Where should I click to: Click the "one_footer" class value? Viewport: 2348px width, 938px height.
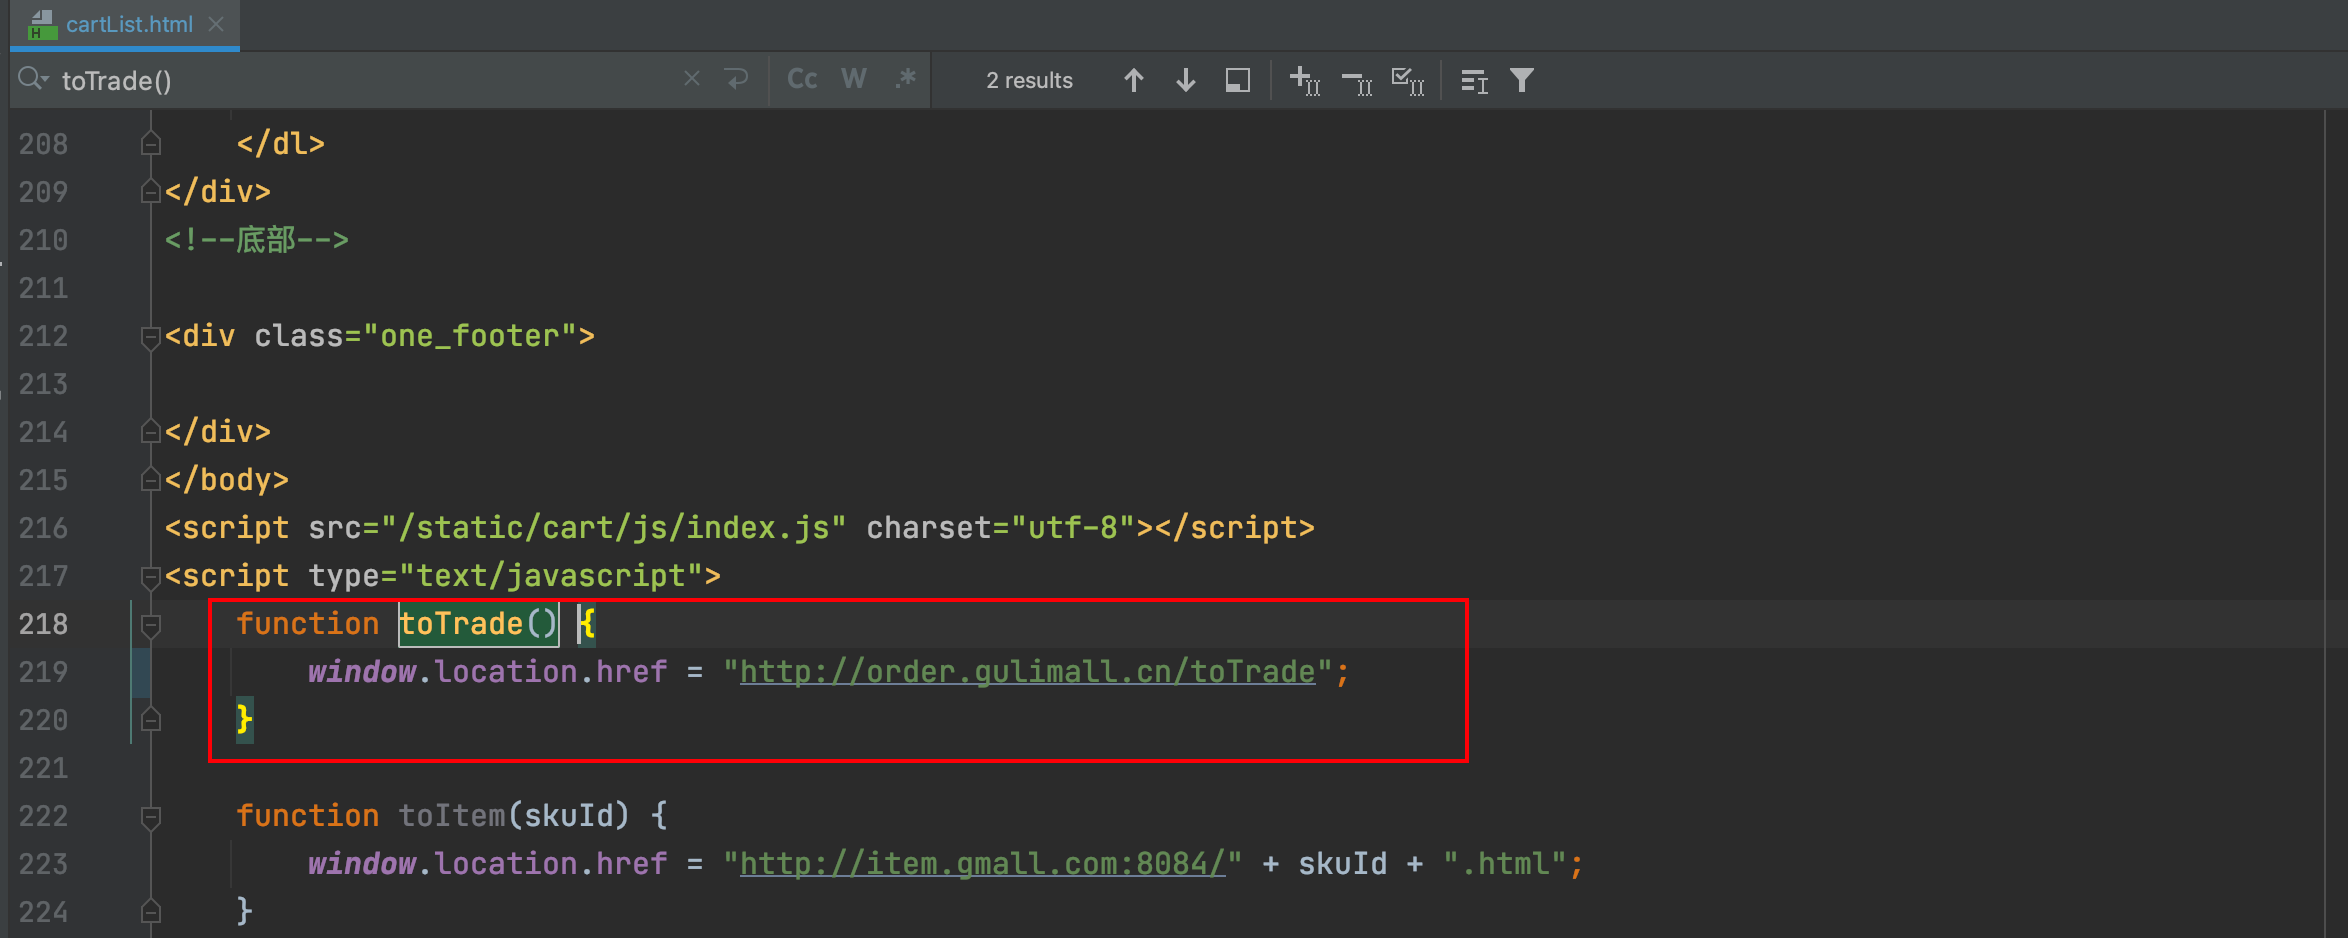tap(470, 336)
